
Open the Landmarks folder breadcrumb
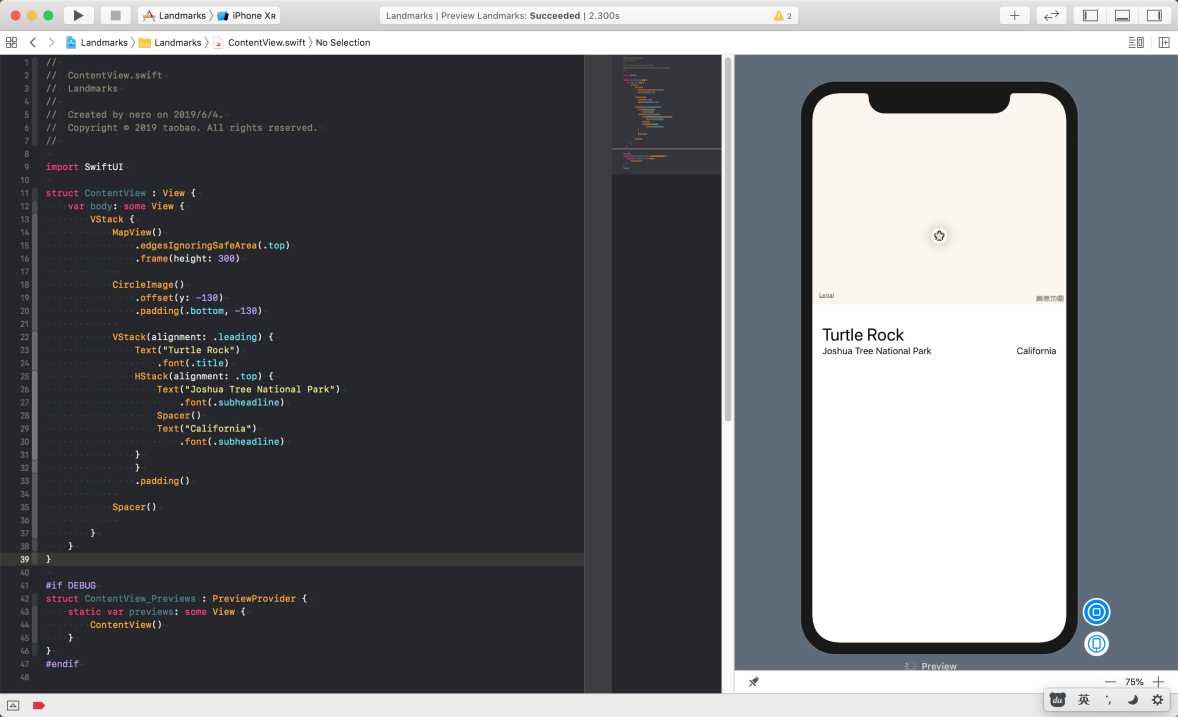click(171, 43)
